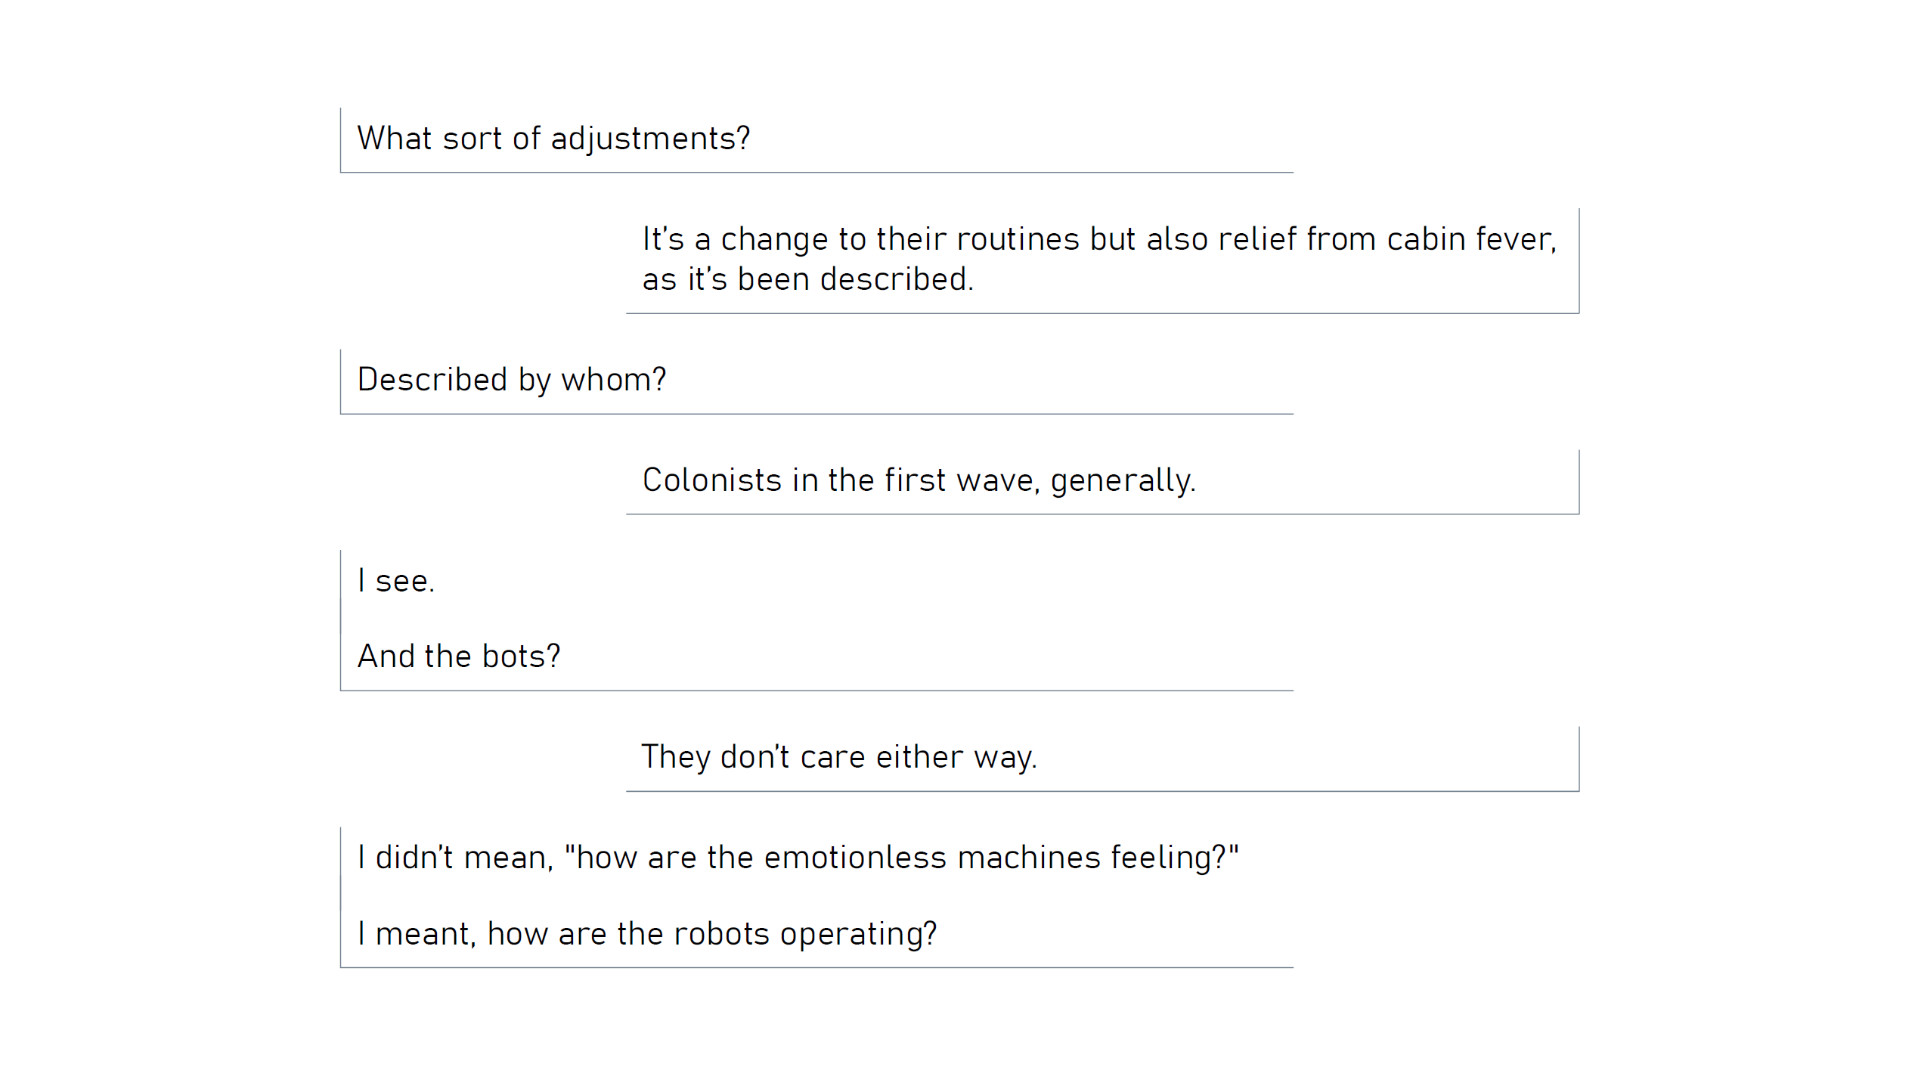Image resolution: width=1920 pixels, height=1080 pixels.
Task: Click the word "operating?" at the bottom
Action: point(858,934)
